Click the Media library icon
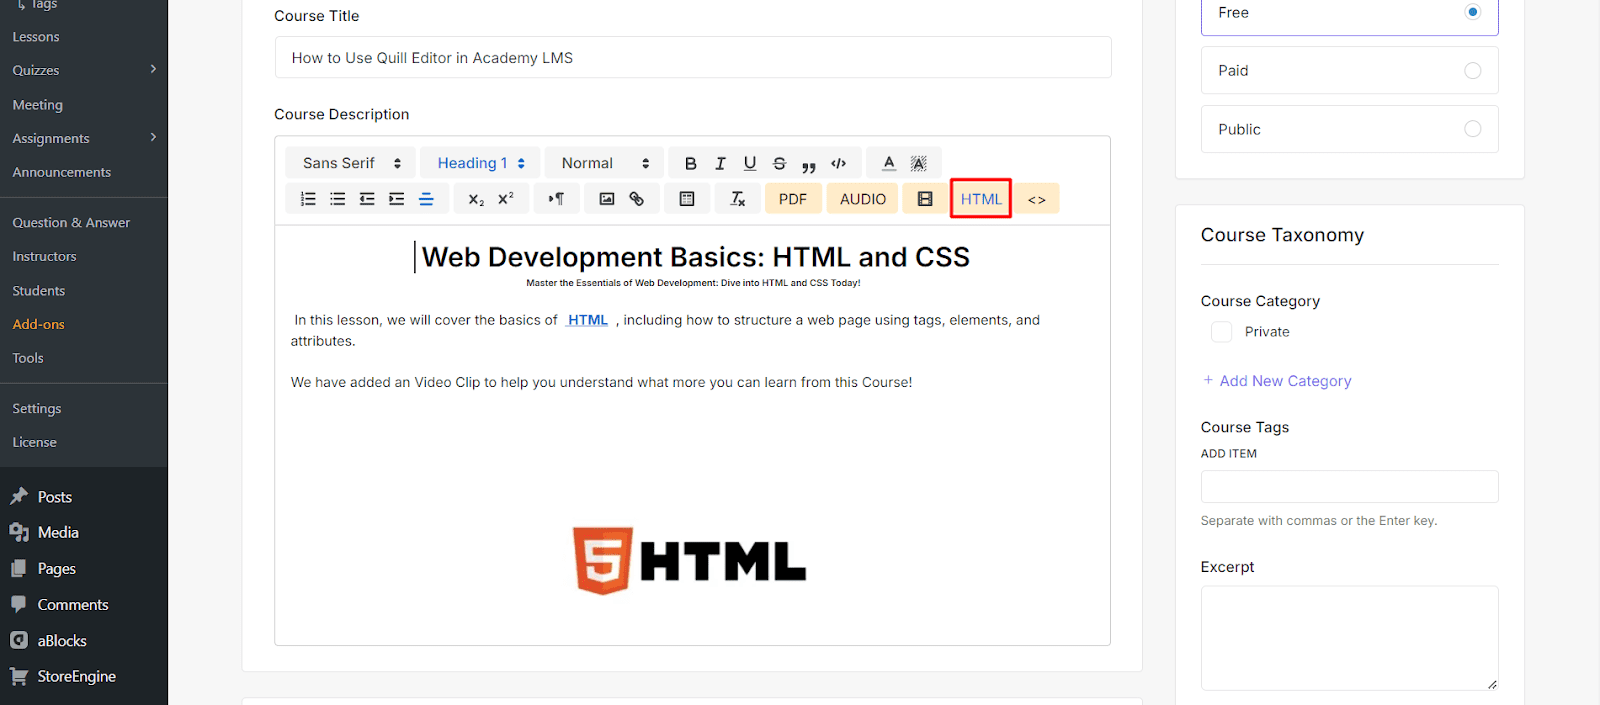Image resolution: width=1600 pixels, height=705 pixels. pos(19,532)
